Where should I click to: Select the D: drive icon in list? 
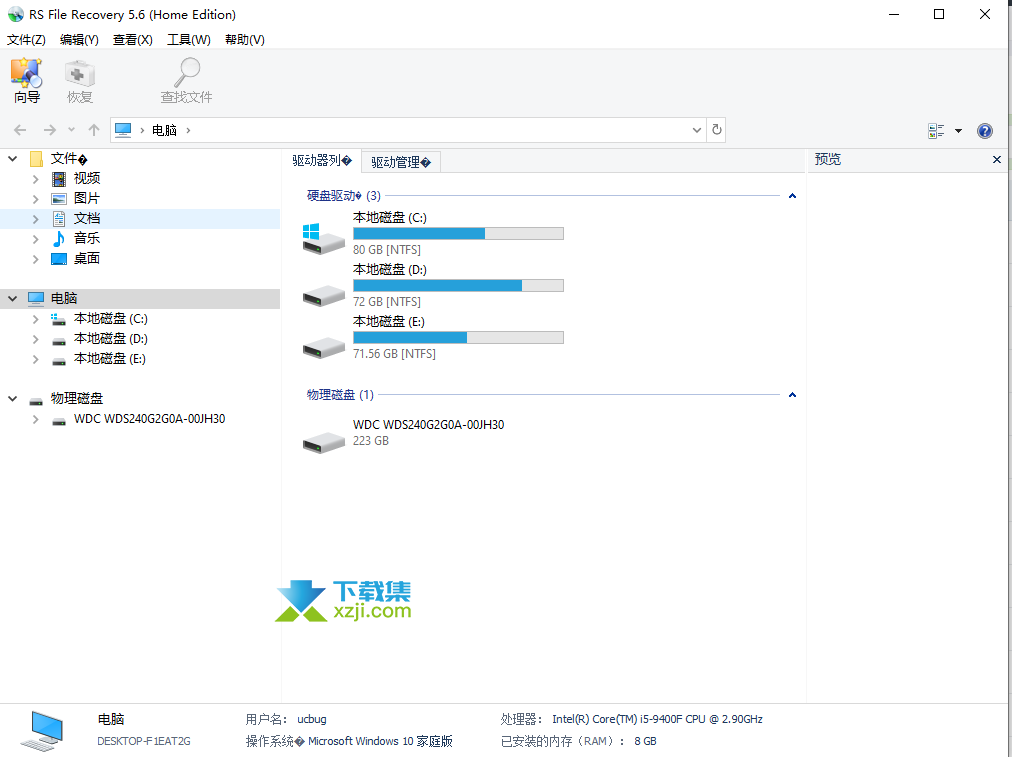[x=323, y=296]
